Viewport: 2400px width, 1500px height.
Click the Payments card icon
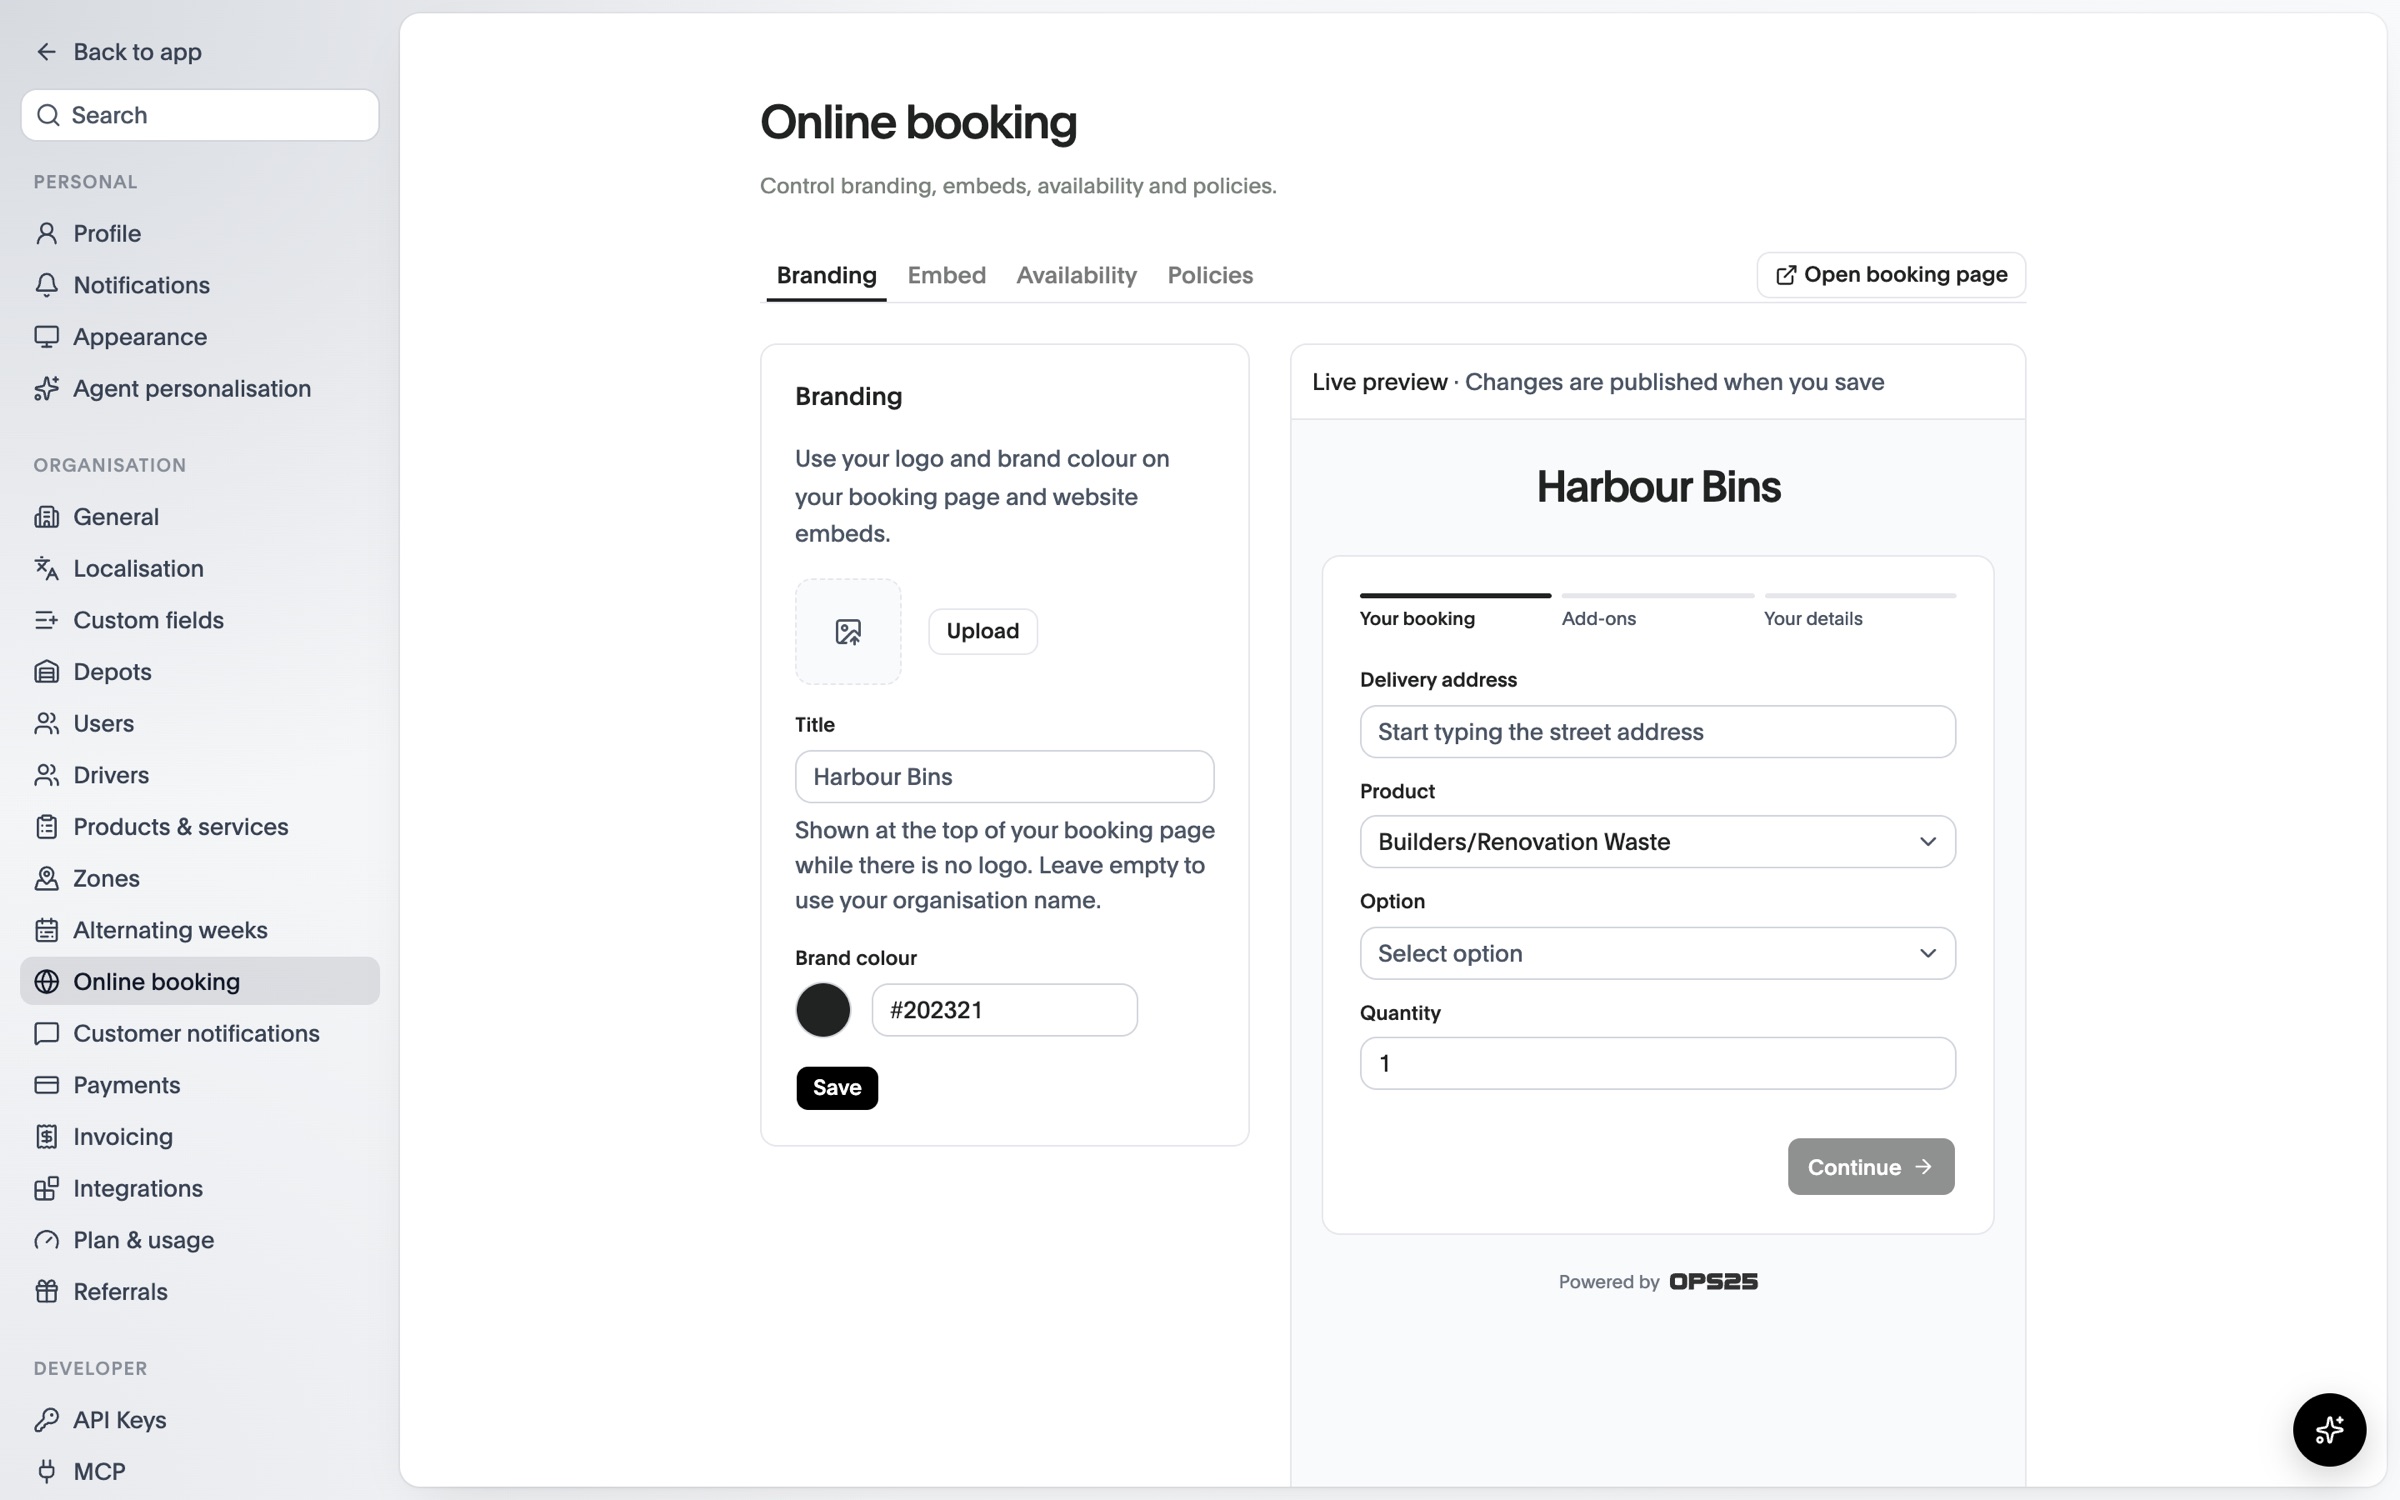[x=46, y=1085]
